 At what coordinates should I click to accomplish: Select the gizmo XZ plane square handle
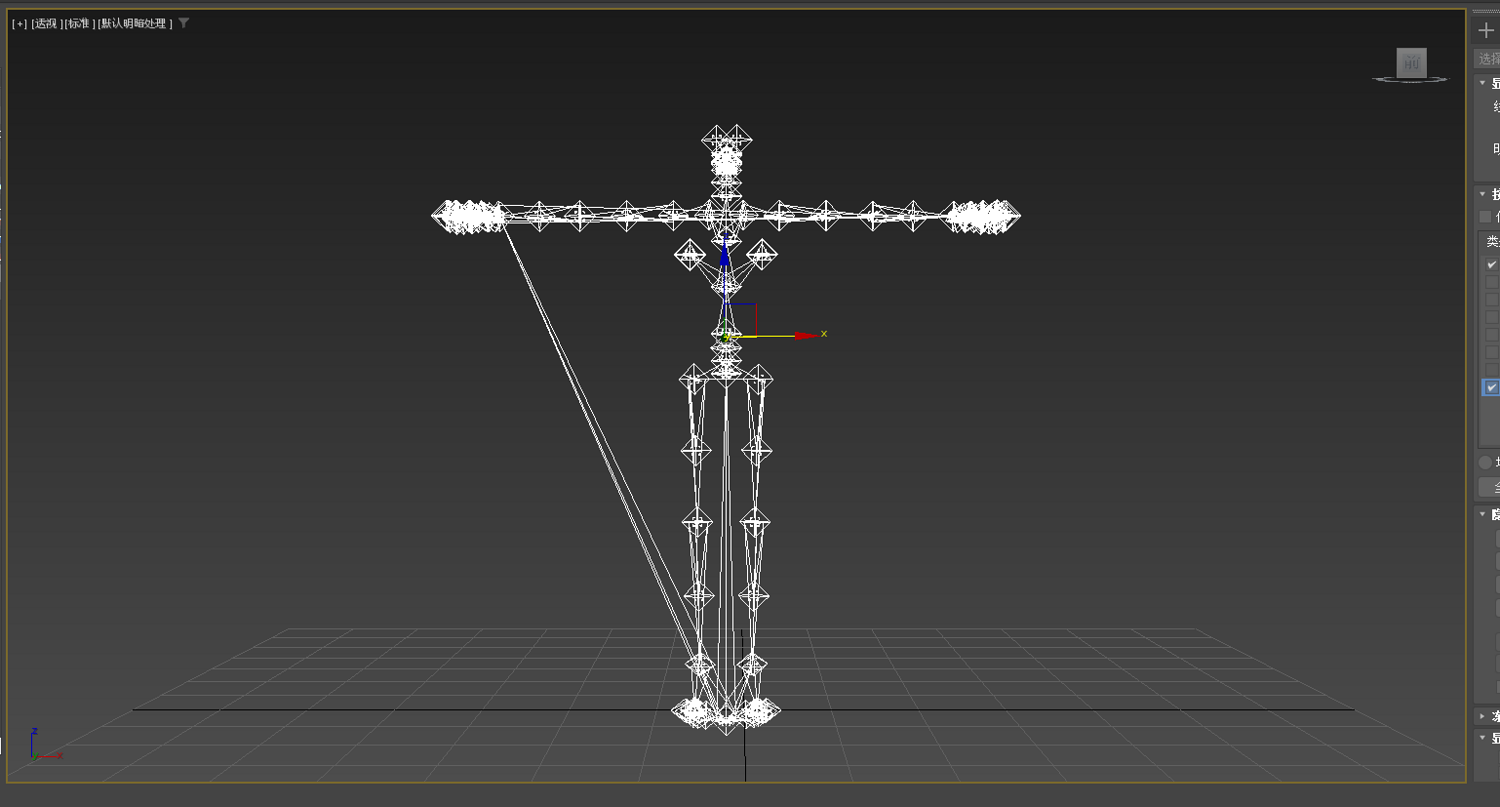pyautogui.click(x=741, y=320)
